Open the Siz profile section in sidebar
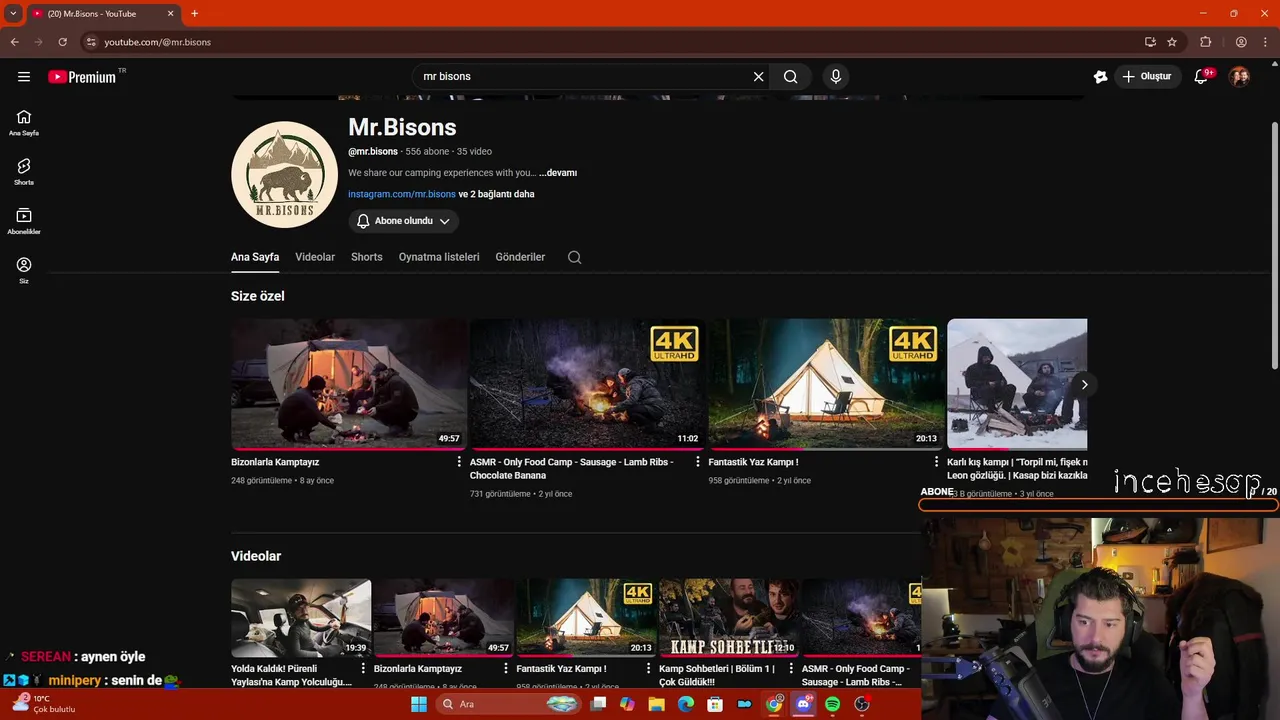Image resolution: width=1280 pixels, height=720 pixels. point(24,271)
